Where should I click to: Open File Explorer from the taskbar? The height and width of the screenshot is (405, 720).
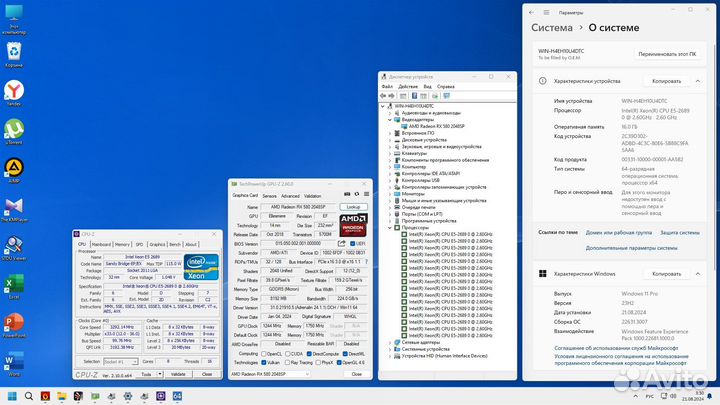coord(62,396)
